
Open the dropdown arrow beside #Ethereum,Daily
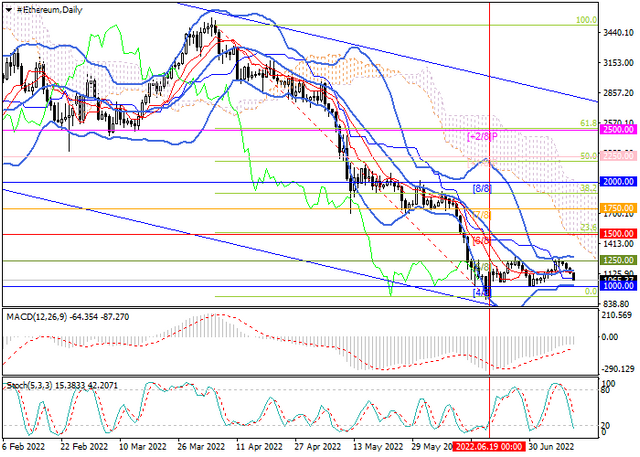pyautogui.click(x=9, y=10)
